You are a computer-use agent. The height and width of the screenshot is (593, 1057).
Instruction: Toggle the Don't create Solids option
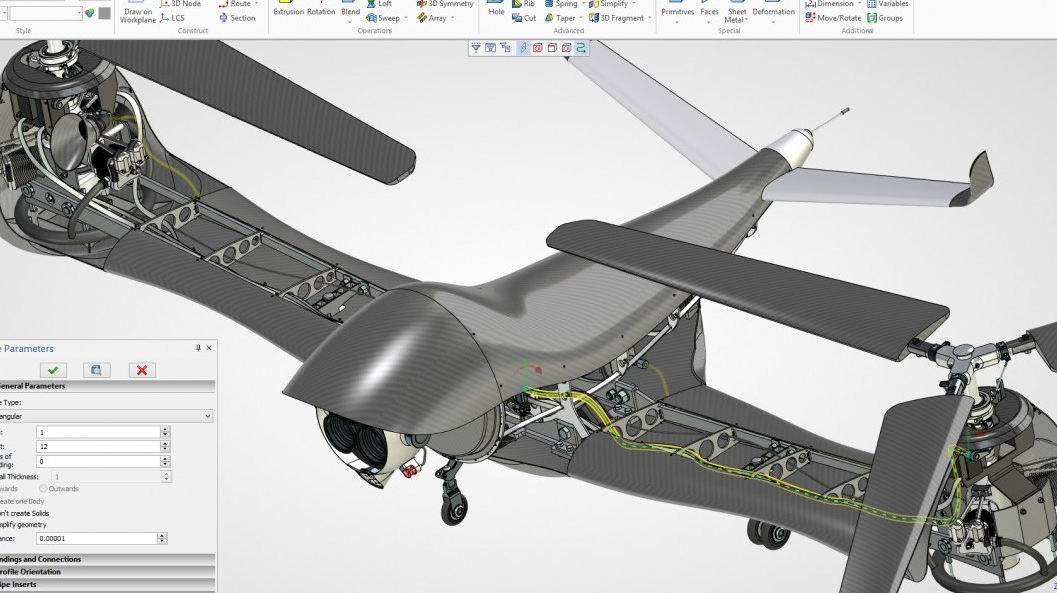24,513
